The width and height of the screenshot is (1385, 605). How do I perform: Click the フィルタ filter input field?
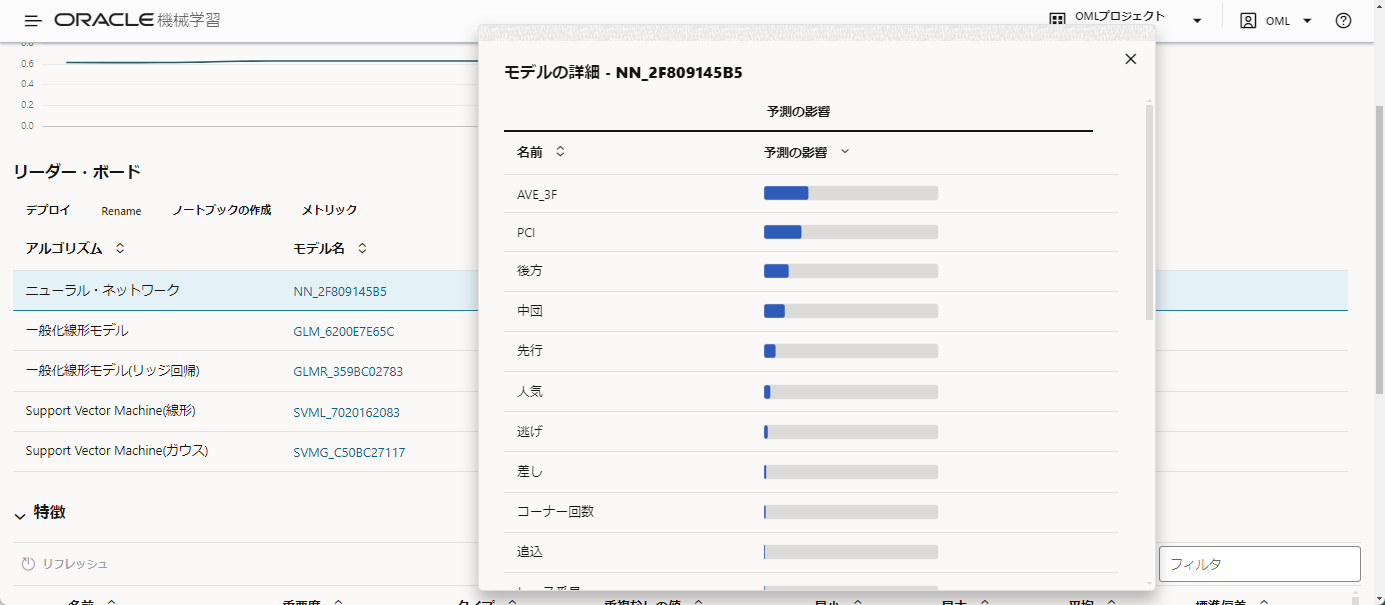[1260, 564]
